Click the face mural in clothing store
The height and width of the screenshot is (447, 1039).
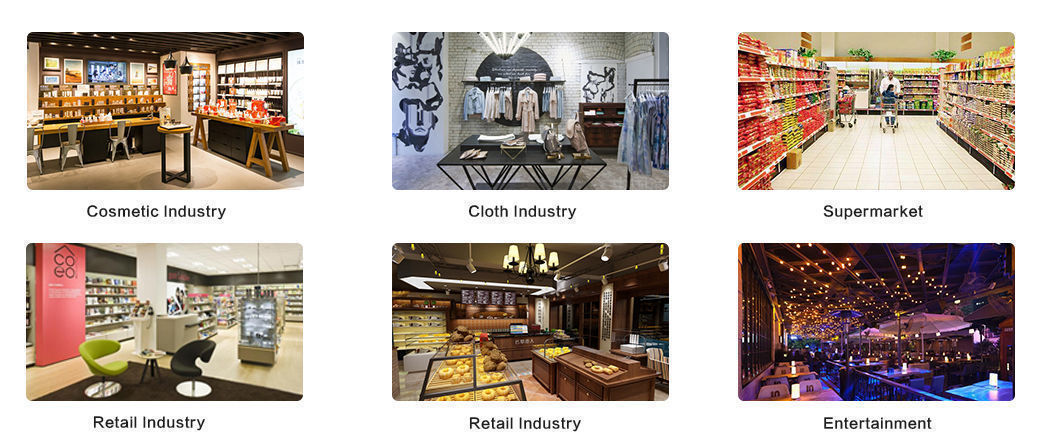(417, 93)
